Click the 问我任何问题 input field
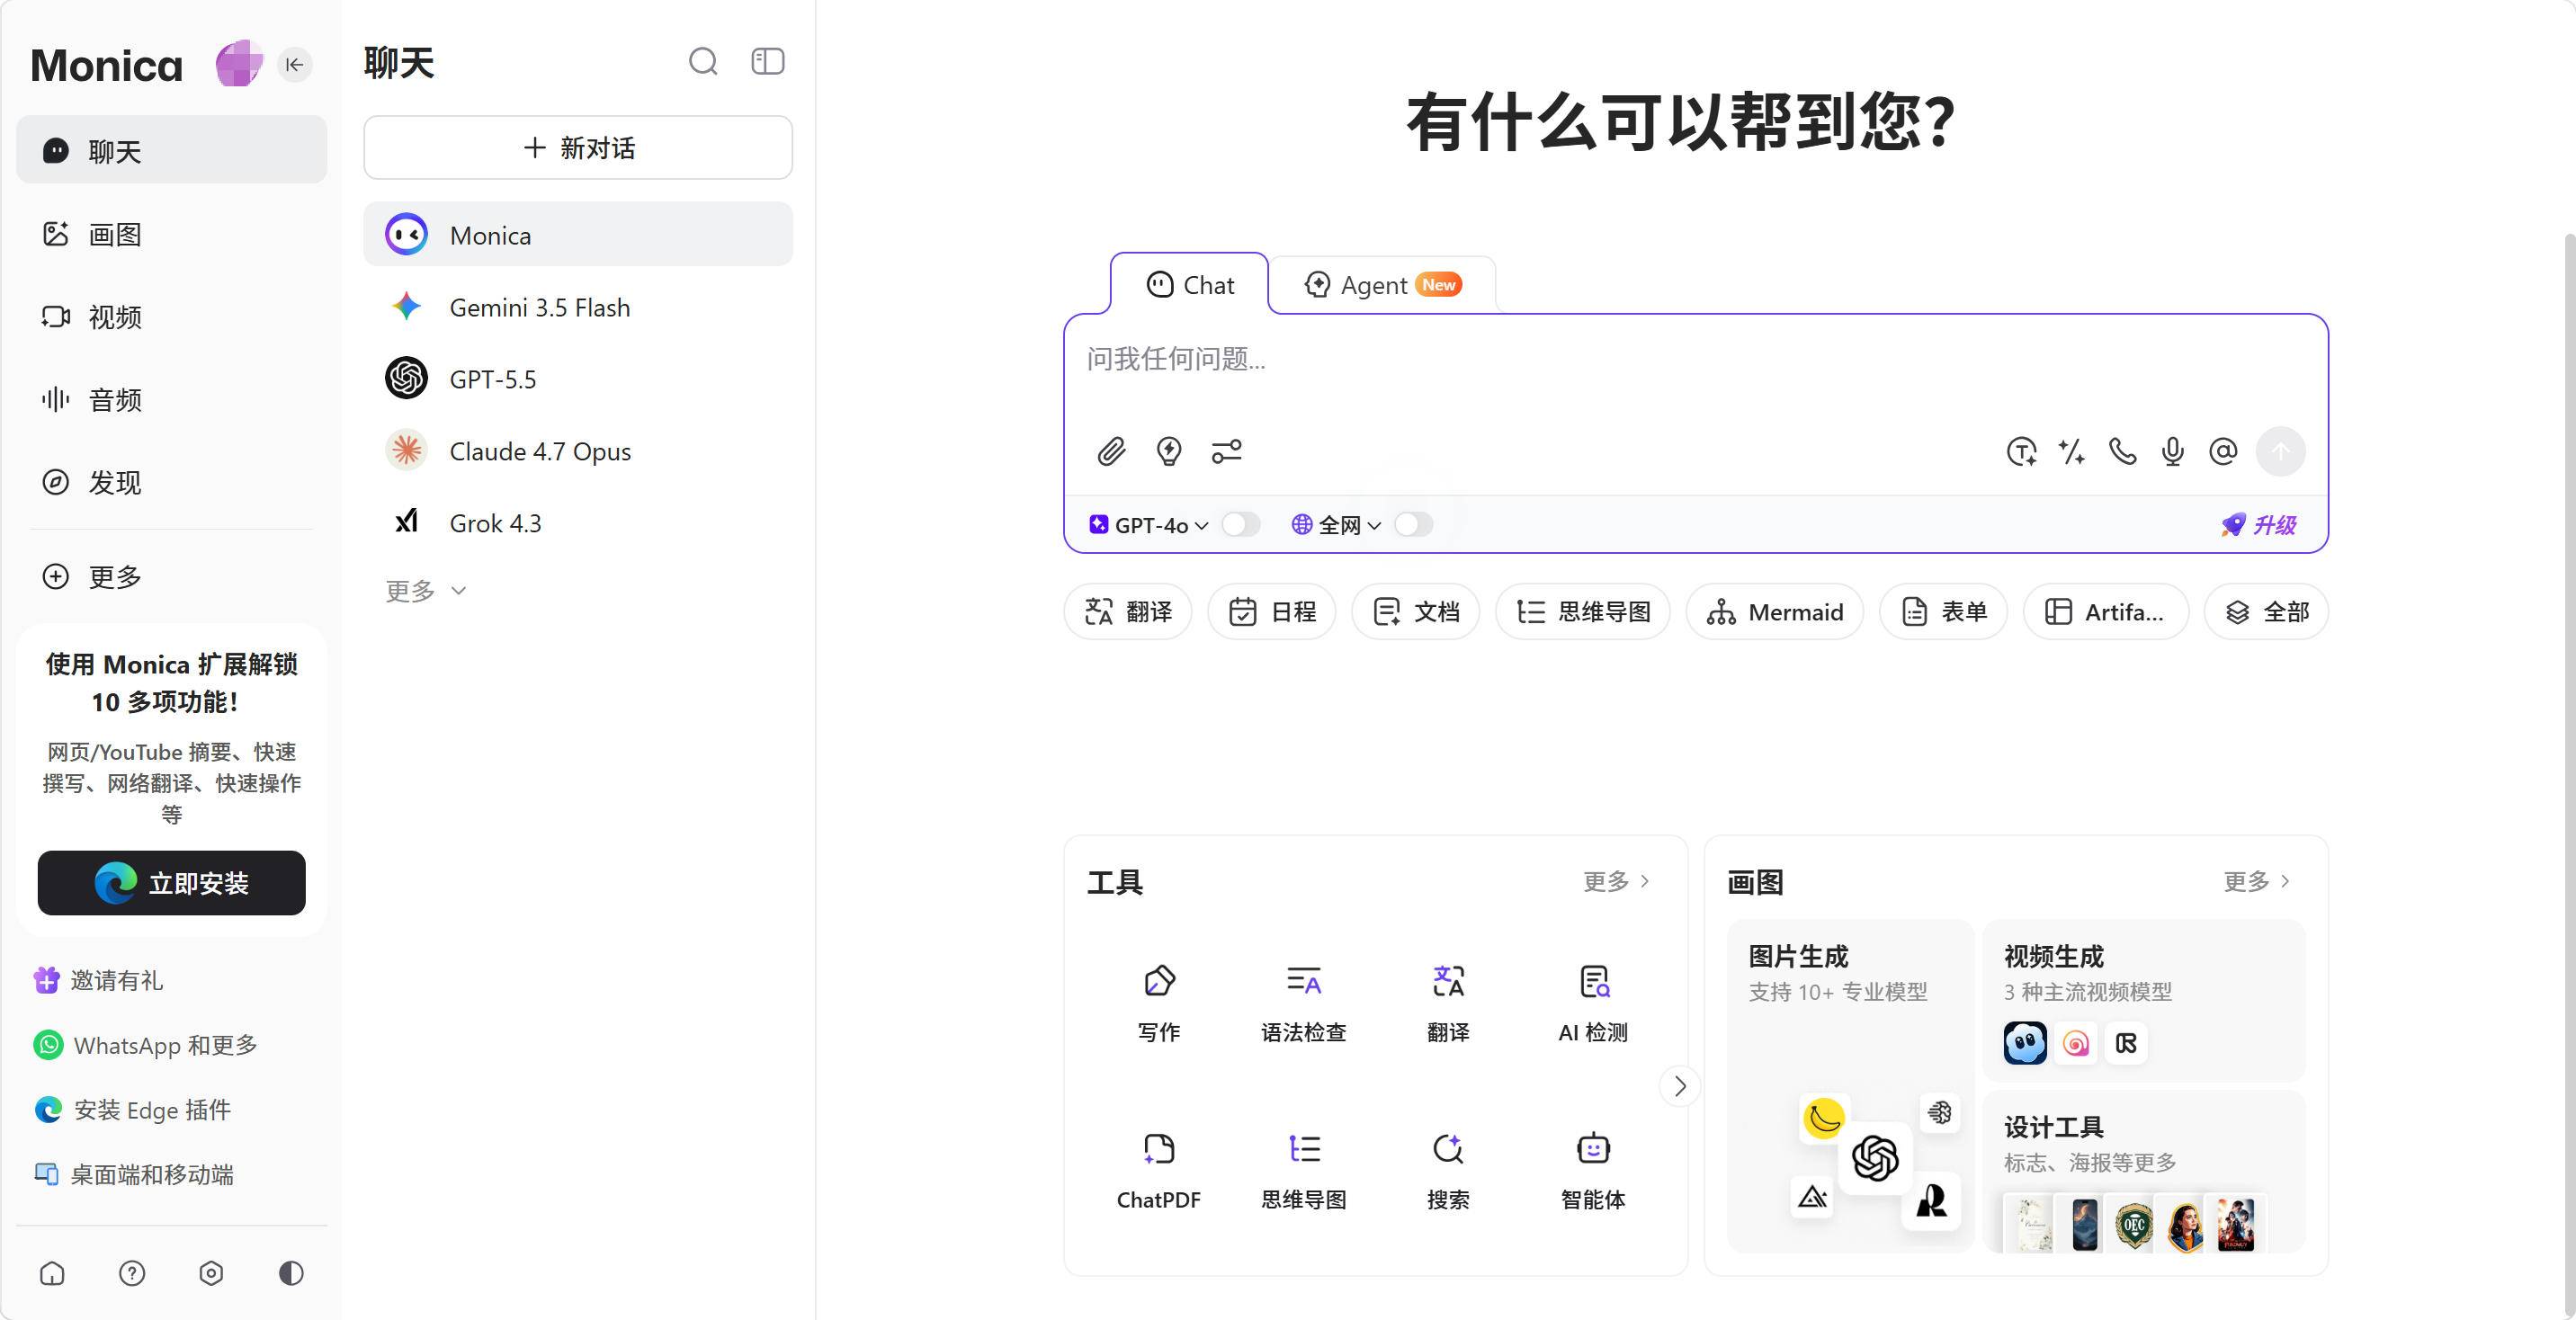 pos(1696,360)
